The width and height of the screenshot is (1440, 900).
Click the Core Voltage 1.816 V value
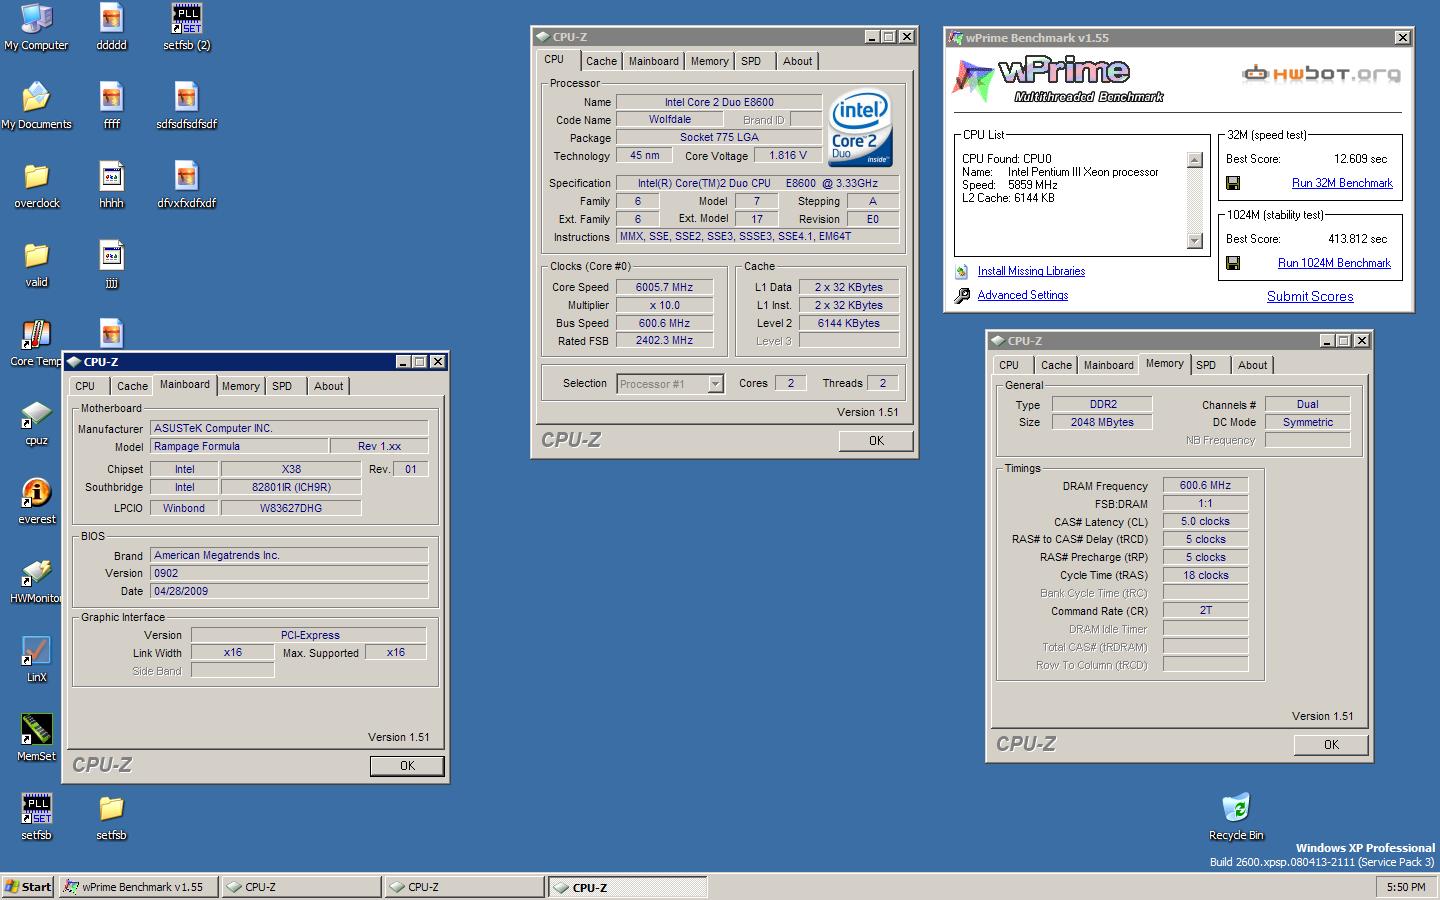pyautogui.click(x=788, y=155)
